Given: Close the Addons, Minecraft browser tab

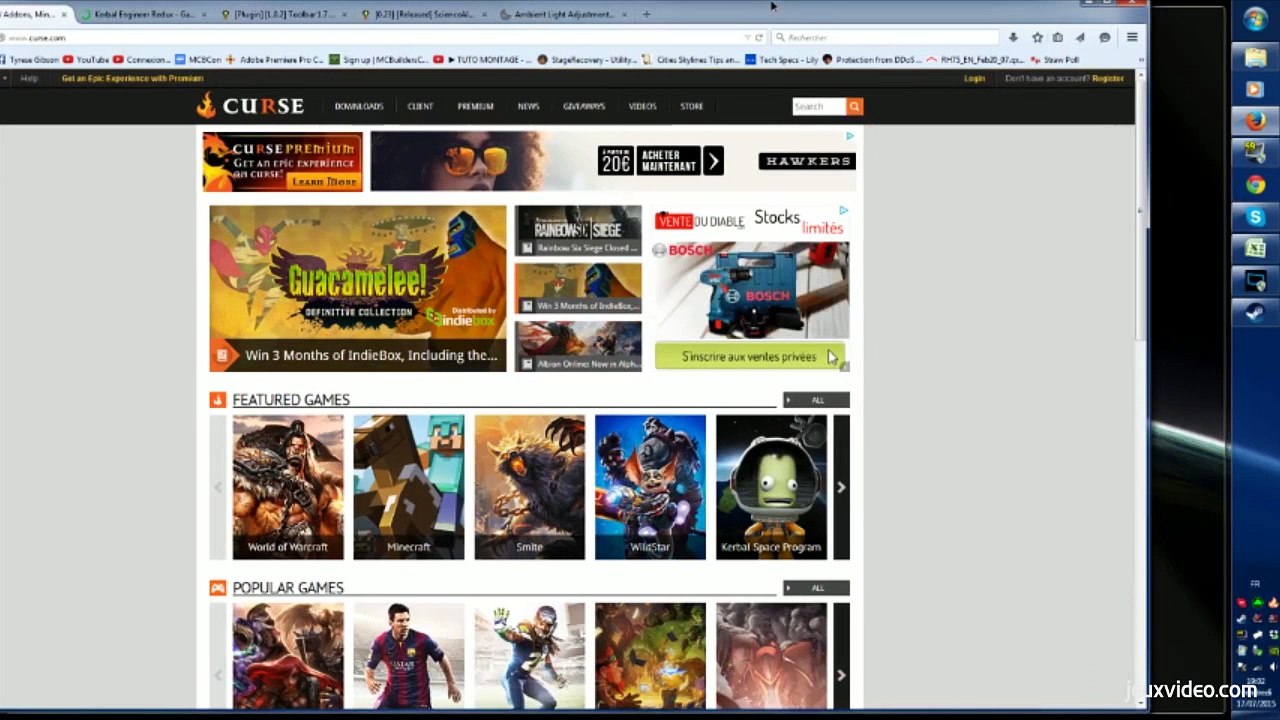Looking at the screenshot, I should click(64, 14).
